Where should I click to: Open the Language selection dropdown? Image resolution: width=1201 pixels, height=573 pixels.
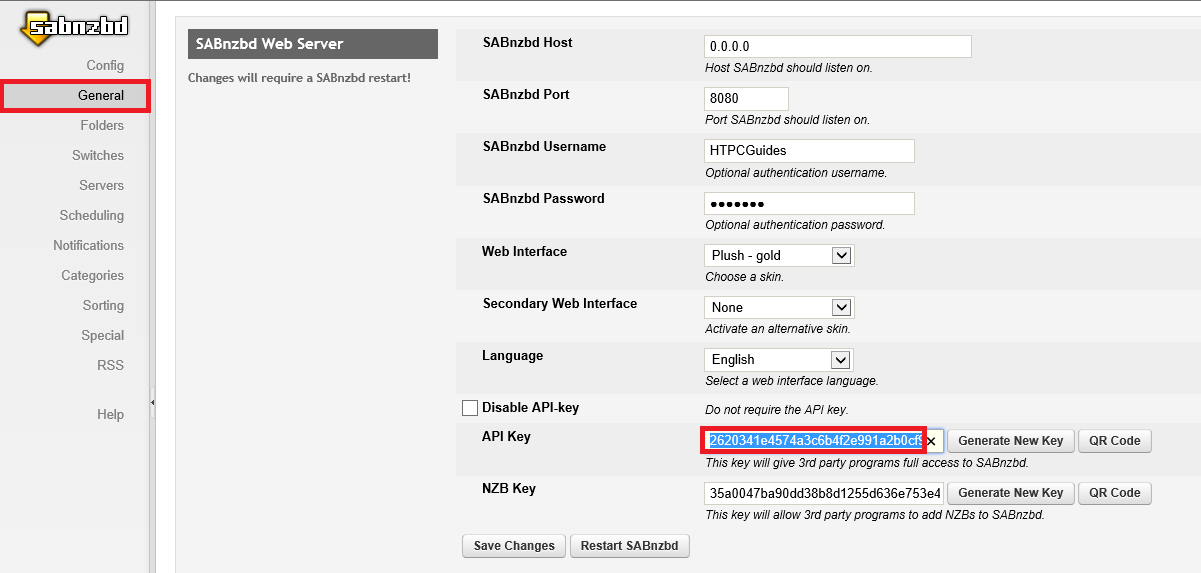click(779, 360)
